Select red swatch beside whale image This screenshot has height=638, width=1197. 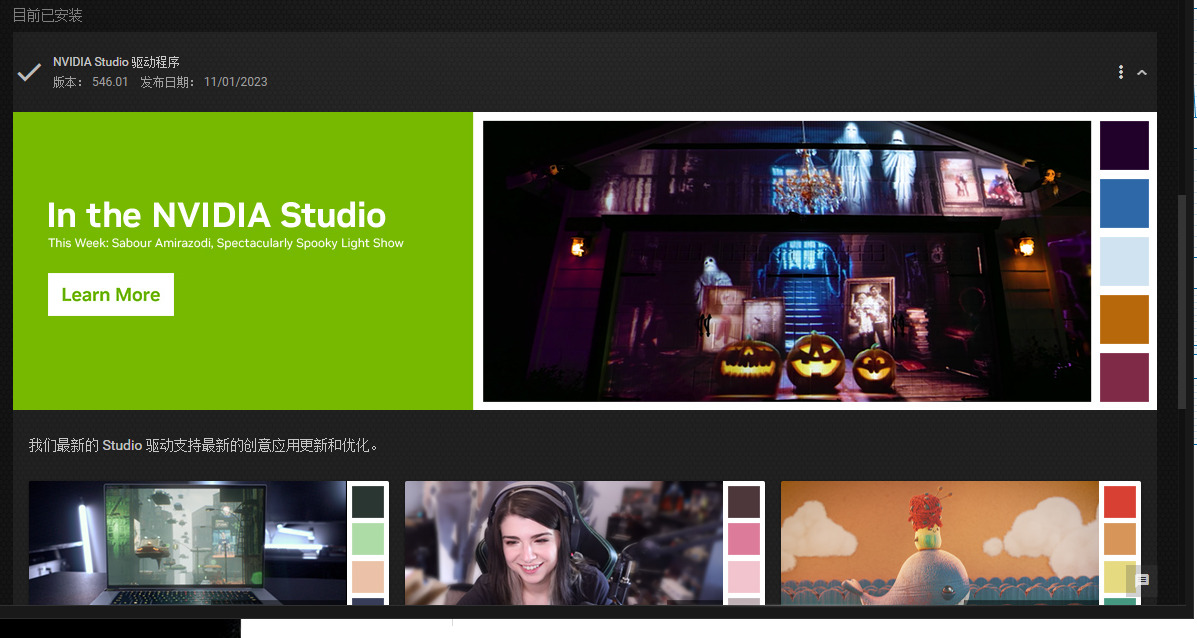click(x=1120, y=502)
